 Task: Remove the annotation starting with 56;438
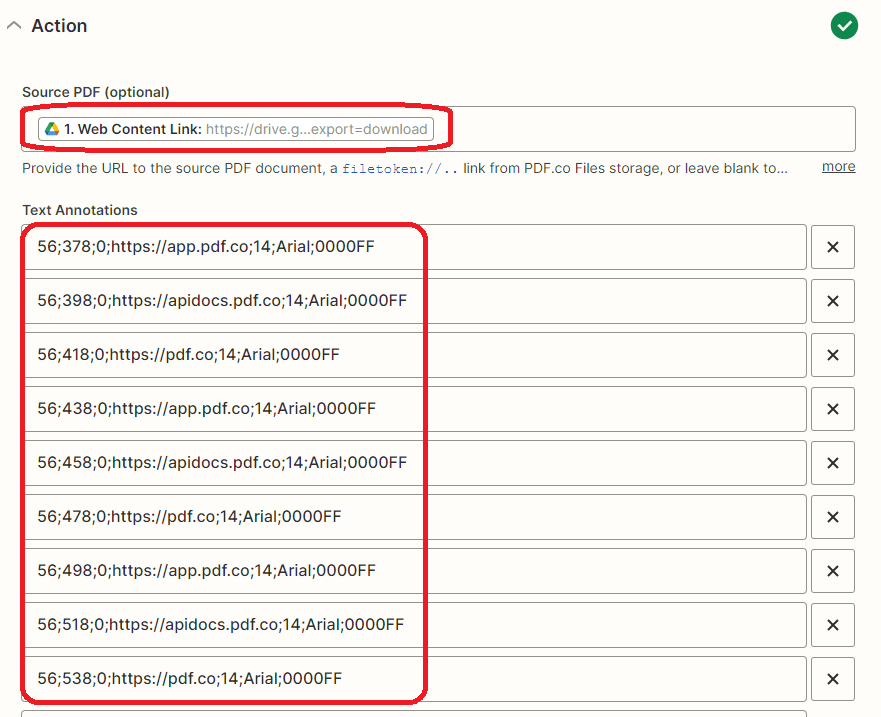[833, 409]
